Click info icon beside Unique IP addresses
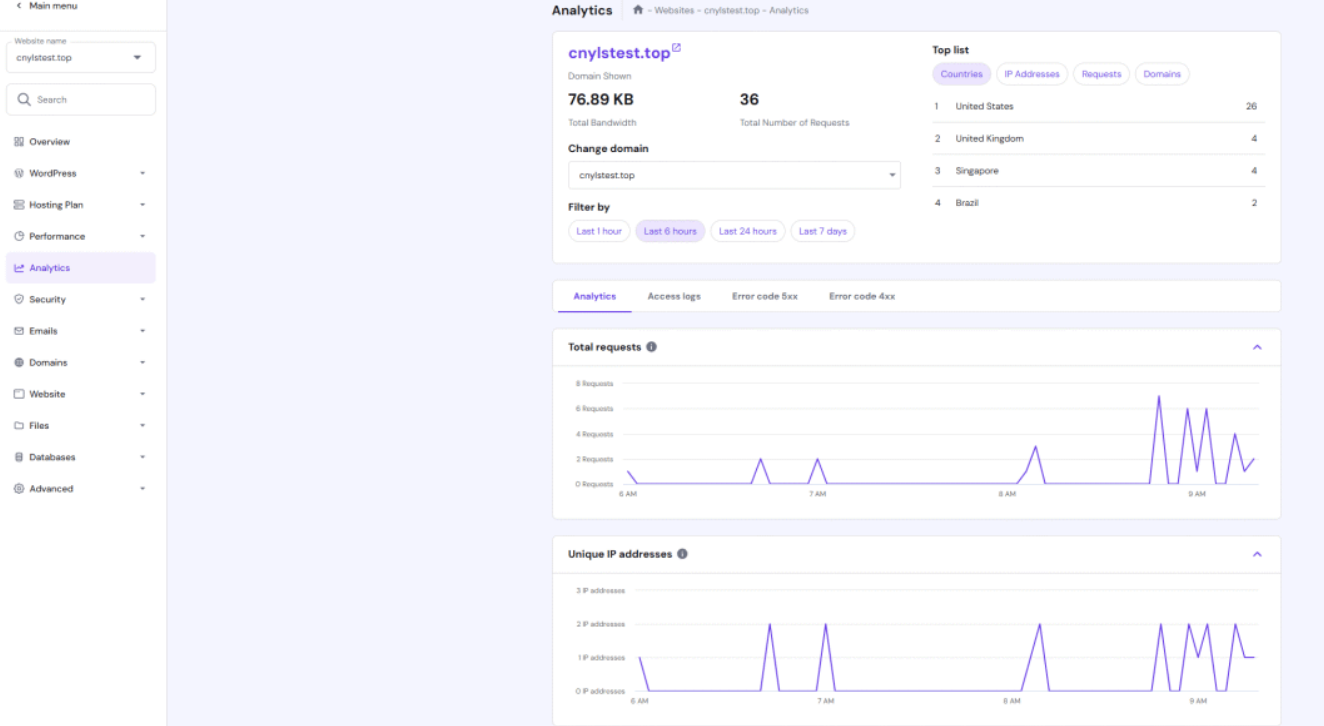 coord(682,554)
